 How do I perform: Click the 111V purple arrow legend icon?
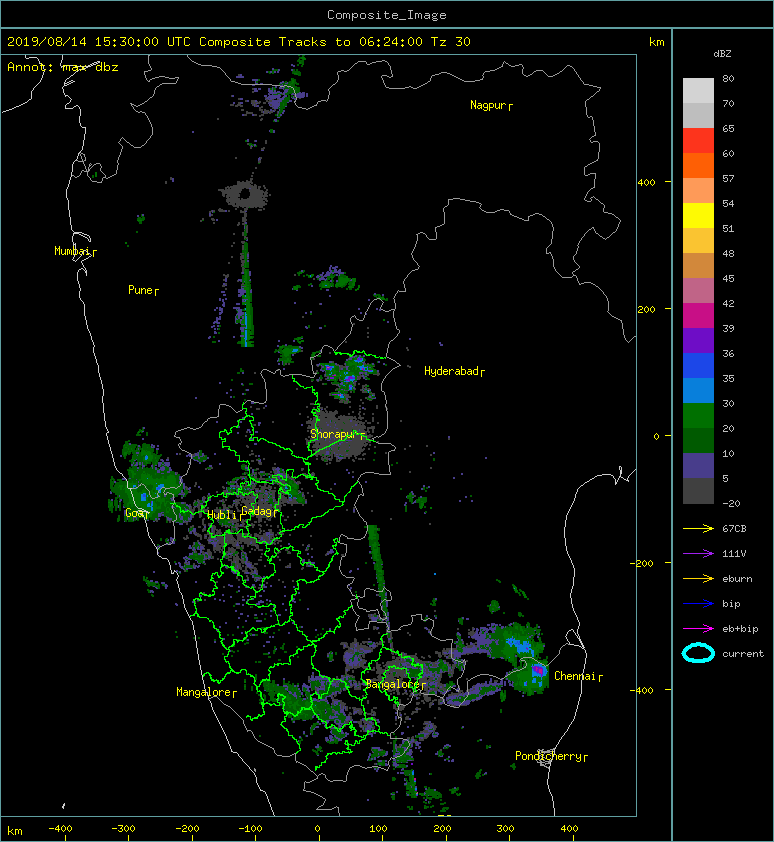698,554
